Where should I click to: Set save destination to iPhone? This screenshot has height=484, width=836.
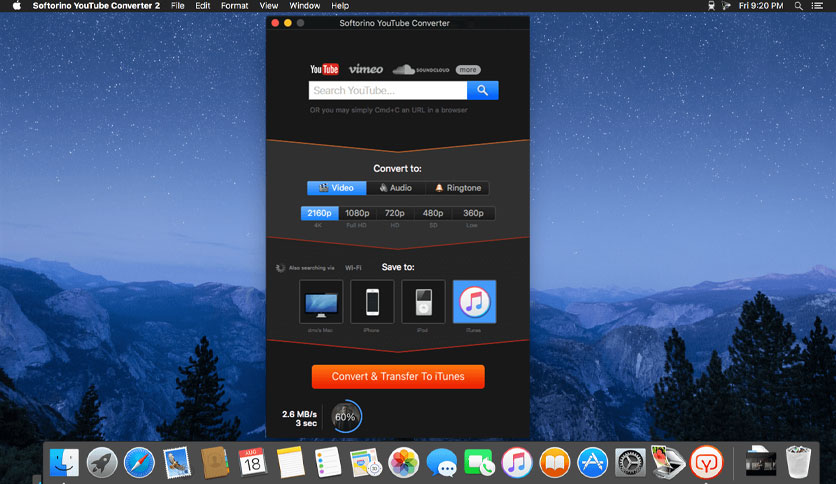pos(372,302)
